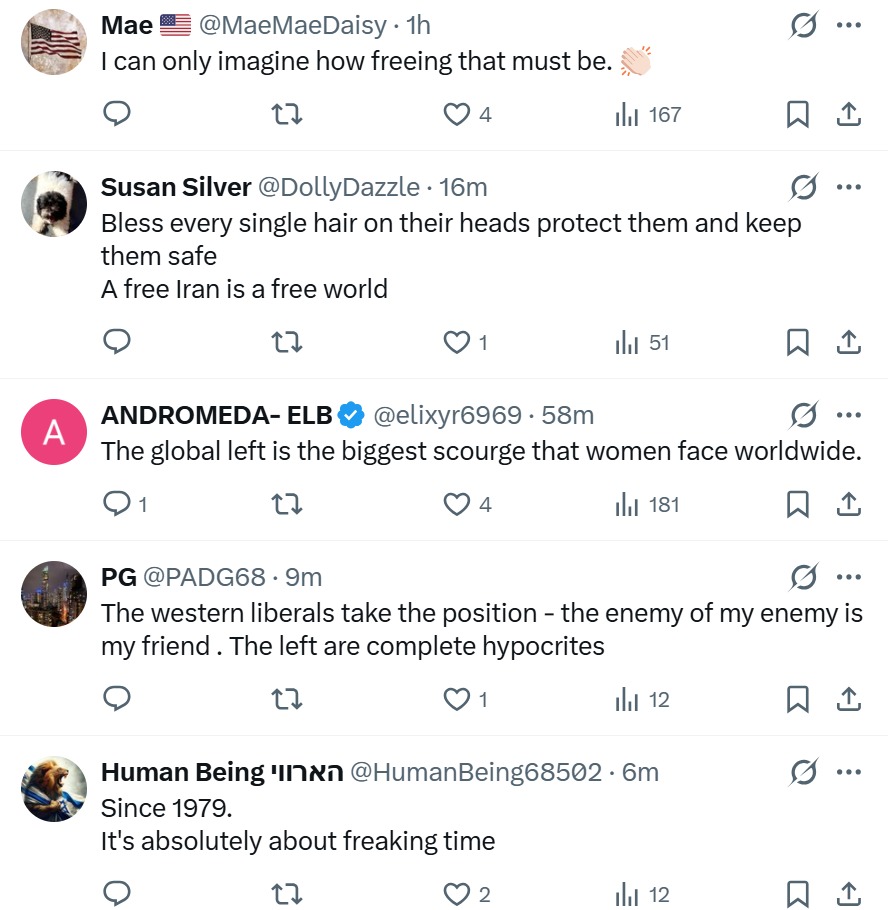Open Human Being's tweet text

(x=298, y=823)
